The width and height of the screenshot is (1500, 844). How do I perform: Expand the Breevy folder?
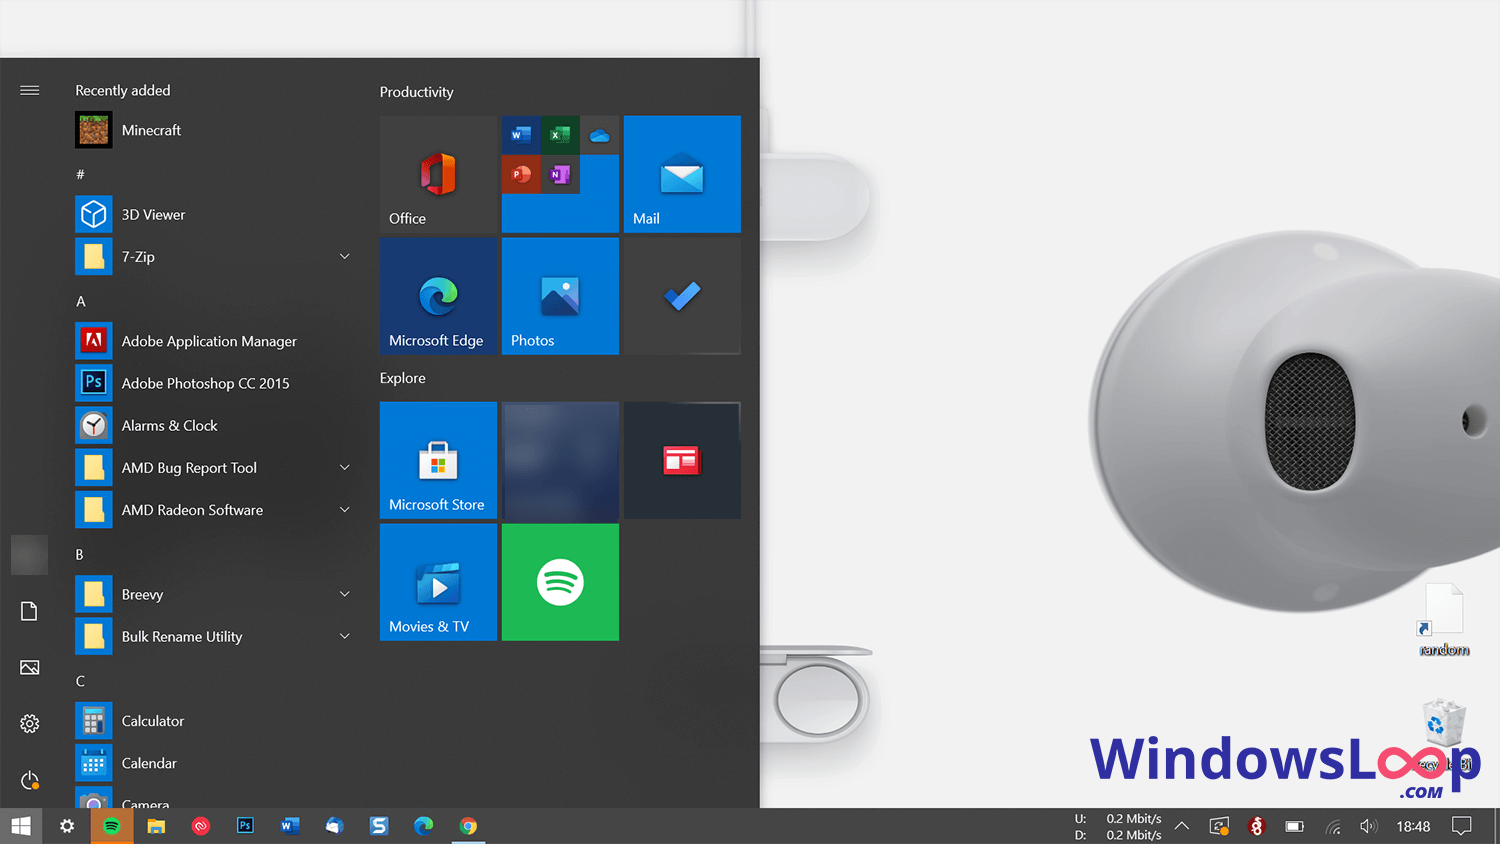coord(344,594)
